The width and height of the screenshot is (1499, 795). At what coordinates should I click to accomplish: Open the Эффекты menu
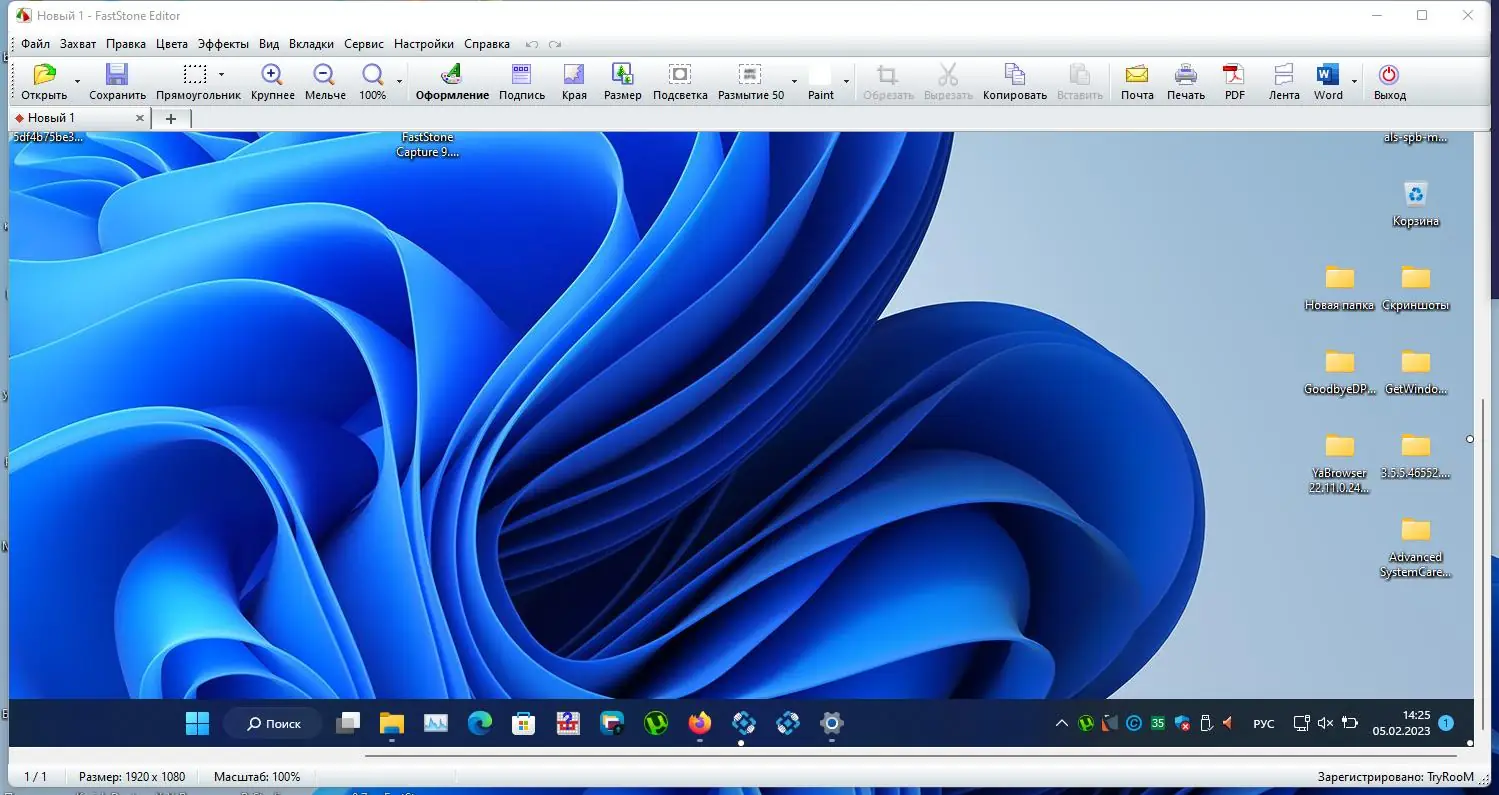click(223, 44)
